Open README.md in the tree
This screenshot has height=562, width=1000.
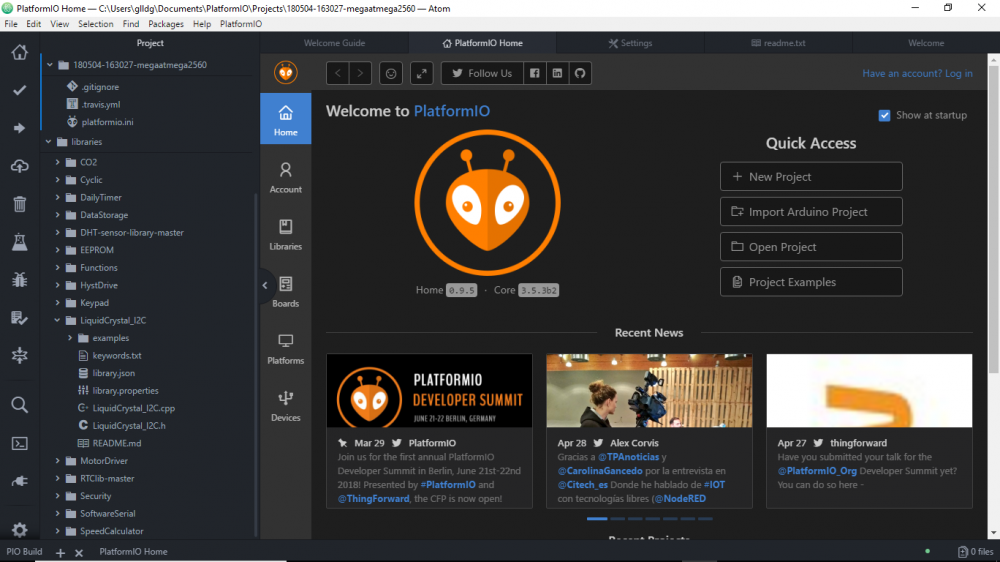click(x=117, y=443)
